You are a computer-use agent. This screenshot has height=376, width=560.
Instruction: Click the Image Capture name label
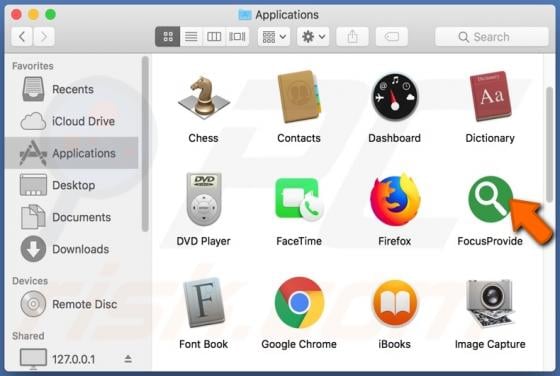[490, 344]
